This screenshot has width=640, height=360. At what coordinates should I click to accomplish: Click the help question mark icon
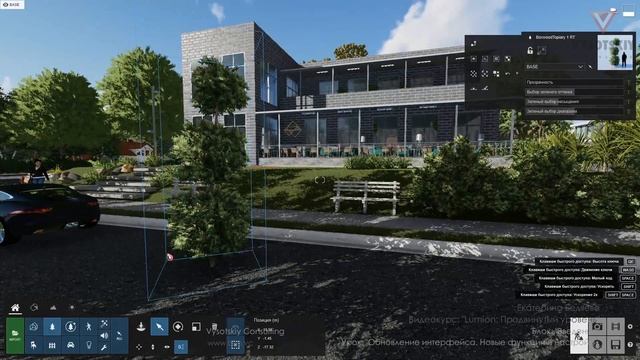(x=631, y=345)
